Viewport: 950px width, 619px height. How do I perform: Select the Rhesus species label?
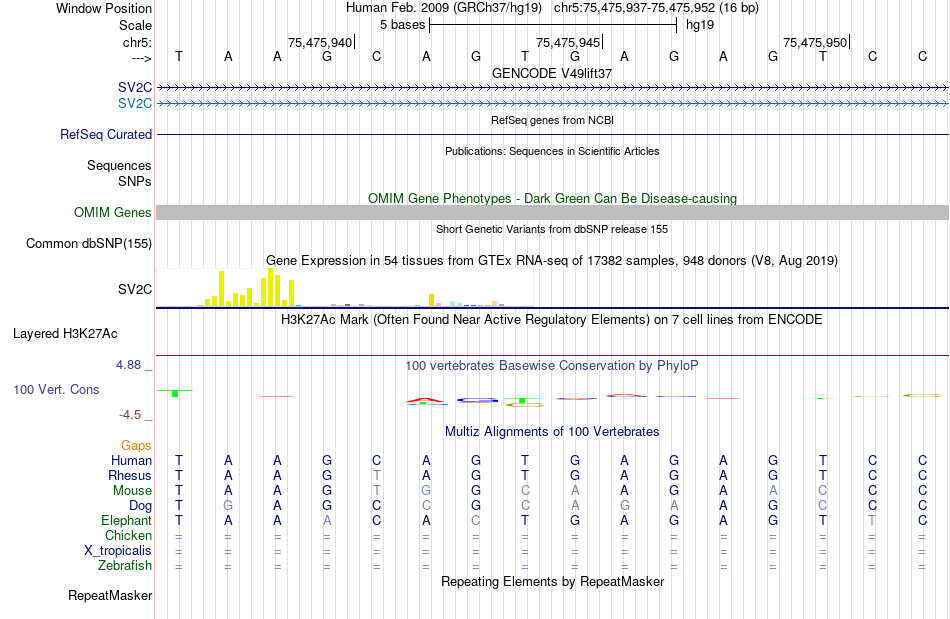(130, 475)
